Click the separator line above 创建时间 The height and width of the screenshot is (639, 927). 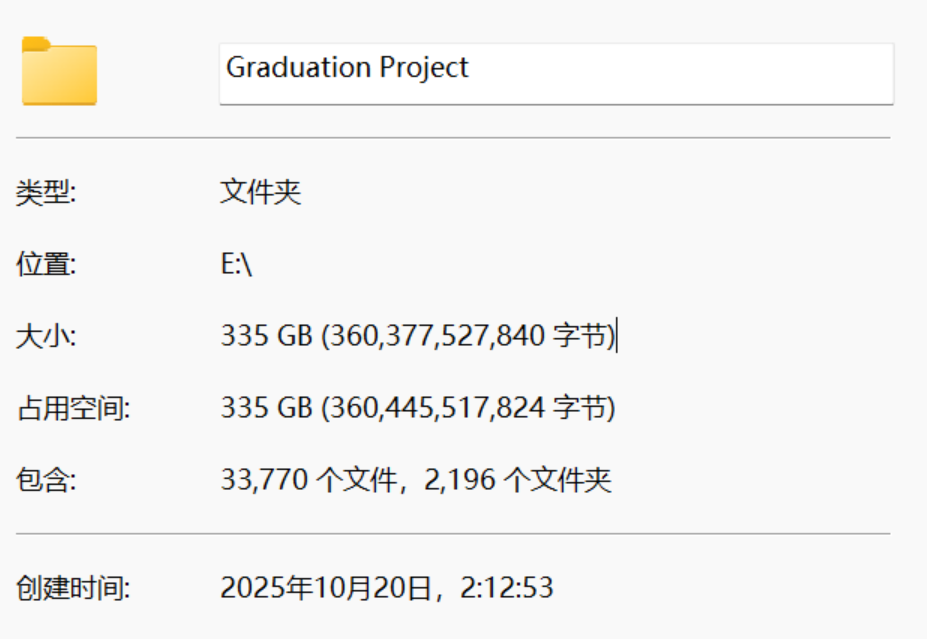[452, 533]
